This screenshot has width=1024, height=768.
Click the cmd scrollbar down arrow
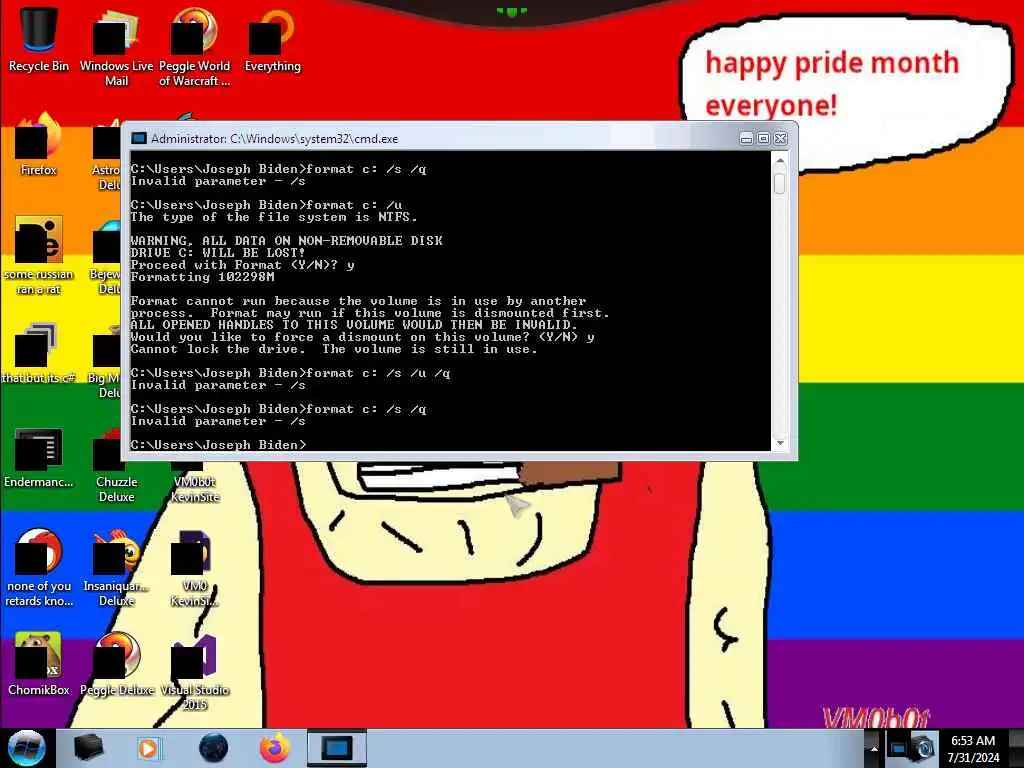(780, 443)
